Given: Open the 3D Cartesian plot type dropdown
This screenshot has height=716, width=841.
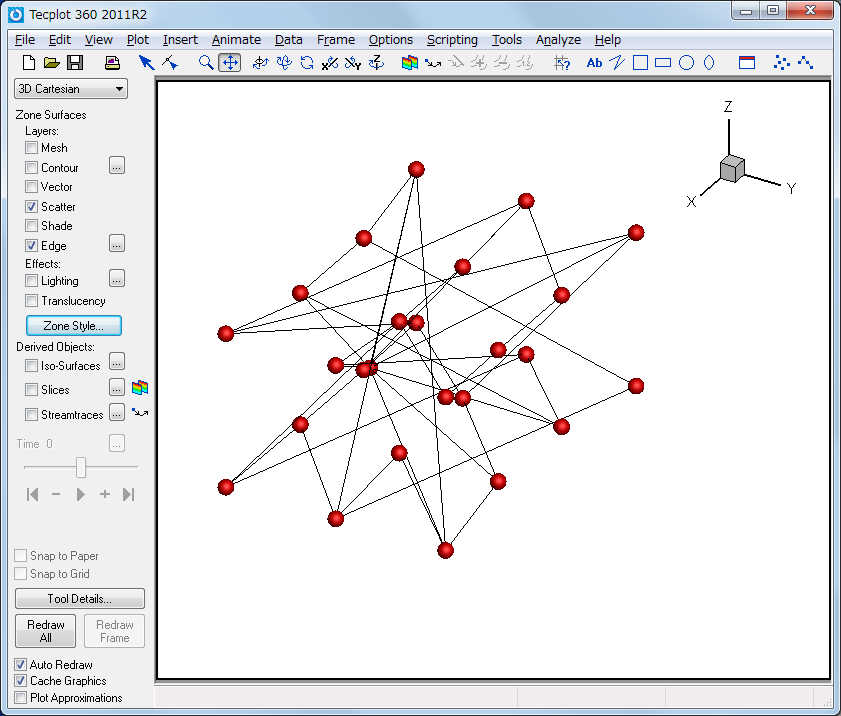Looking at the screenshot, I should pyautogui.click(x=71, y=88).
